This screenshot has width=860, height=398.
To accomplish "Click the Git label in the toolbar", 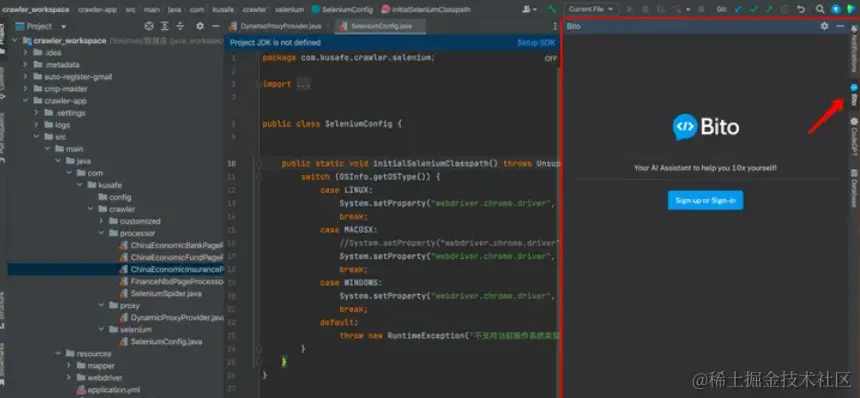I will click(x=721, y=9).
